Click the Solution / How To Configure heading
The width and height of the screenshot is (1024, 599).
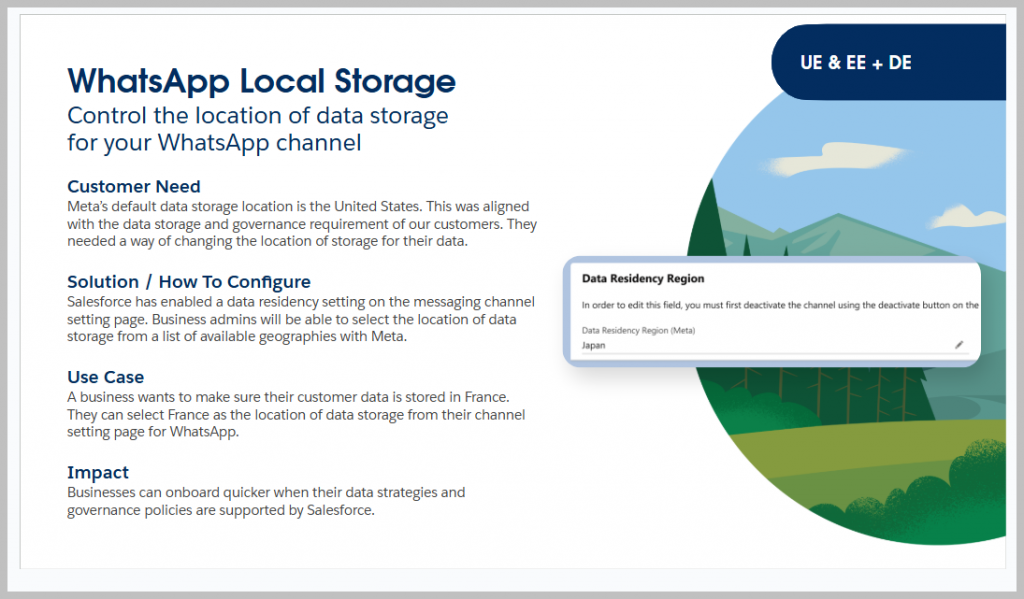click(x=189, y=282)
